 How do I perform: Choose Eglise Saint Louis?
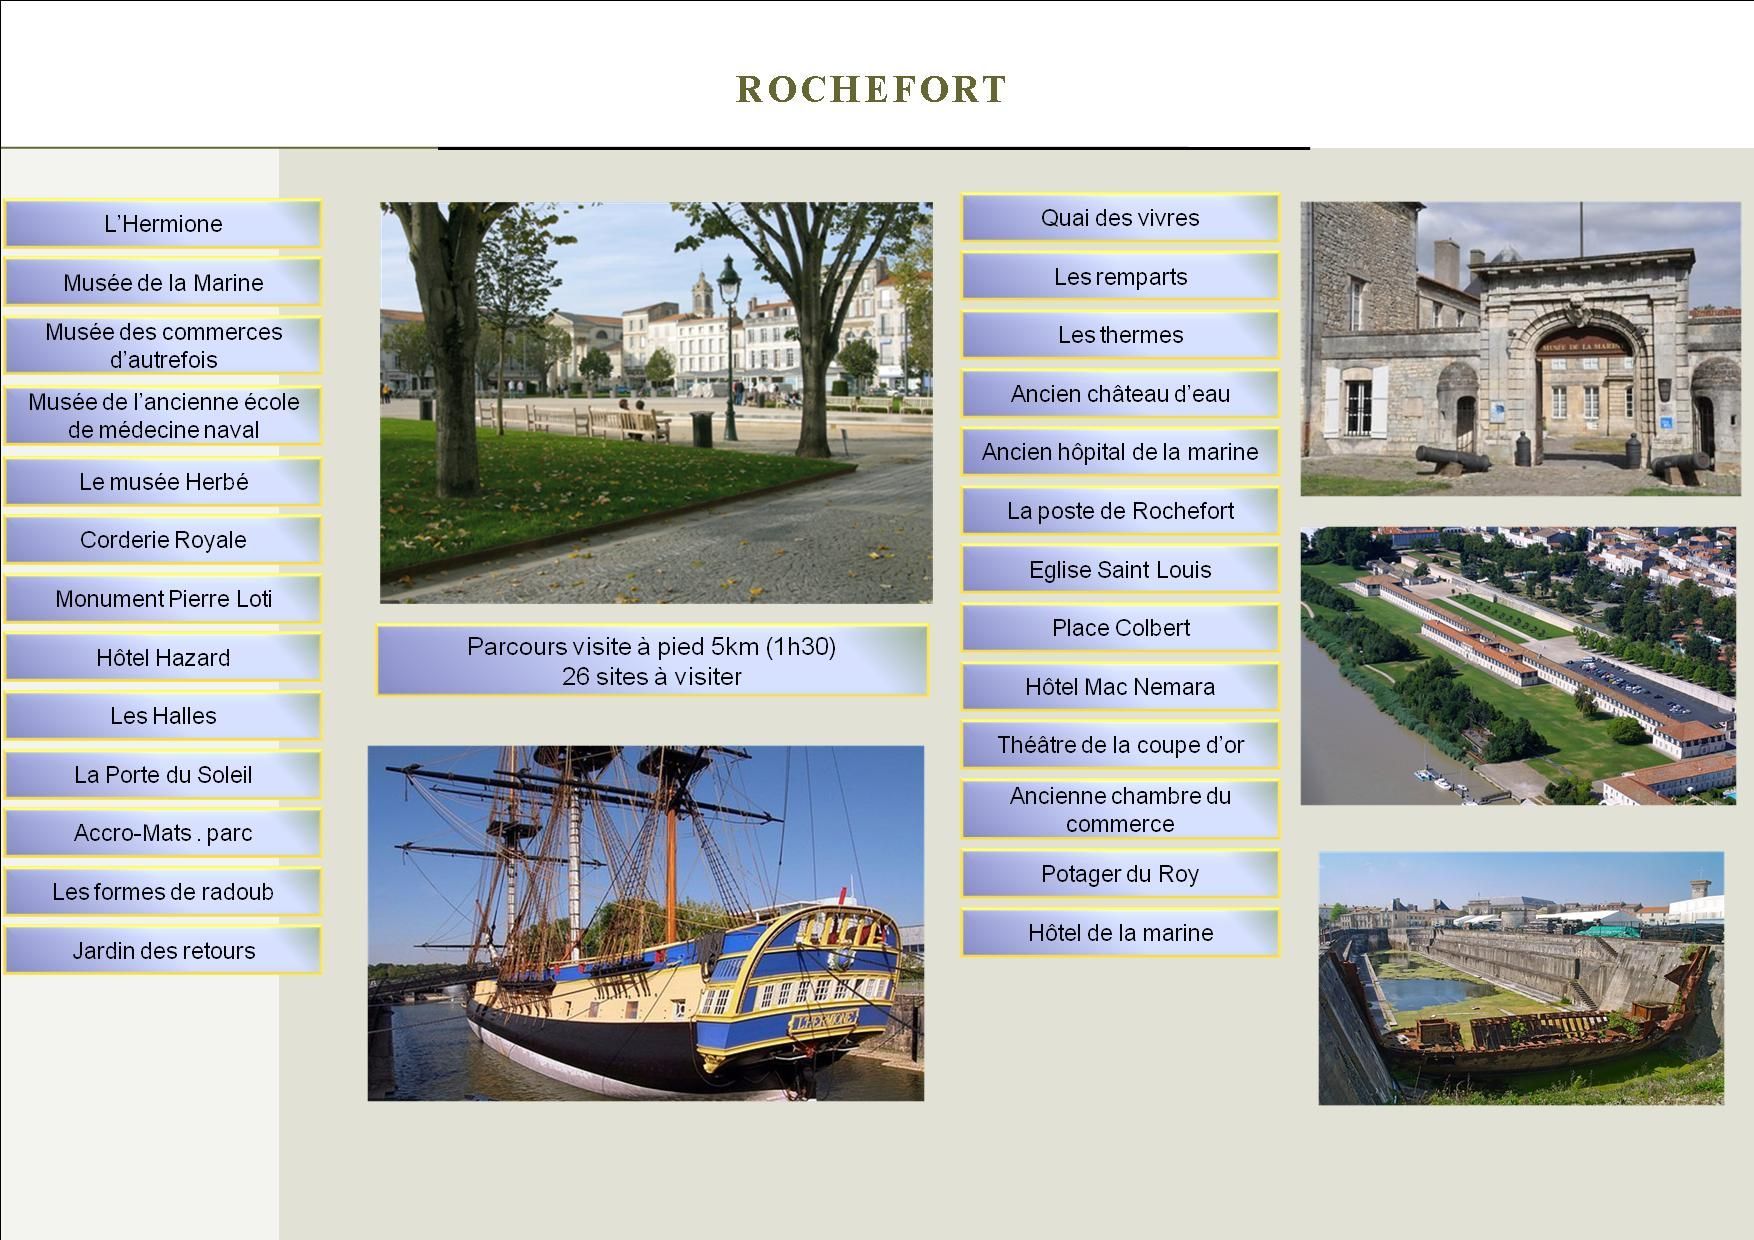(1120, 570)
